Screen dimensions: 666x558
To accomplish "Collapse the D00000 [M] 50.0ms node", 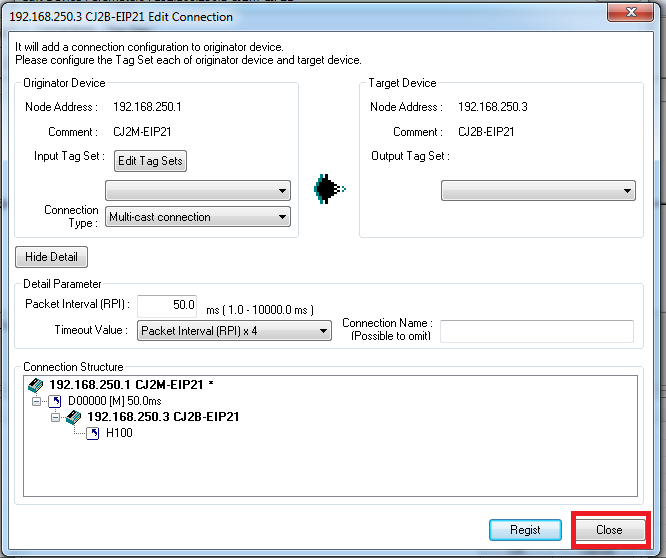I will 37,401.
